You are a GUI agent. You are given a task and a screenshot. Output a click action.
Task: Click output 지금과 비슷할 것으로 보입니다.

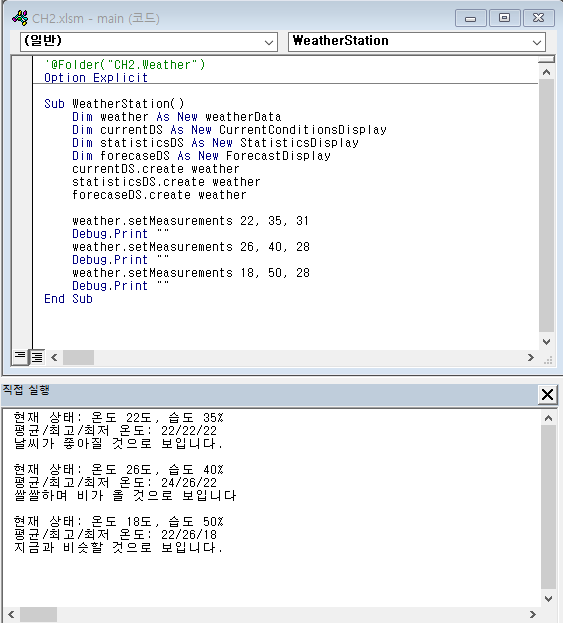(118, 548)
